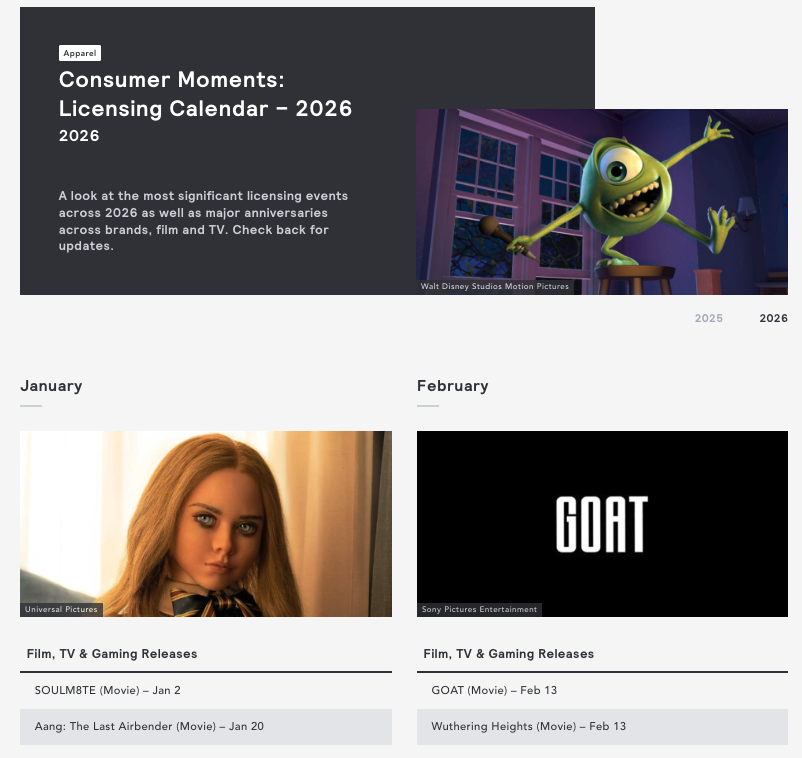Open the GOAT movie thumbnail
The width and height of the screenshot is (802, 758).
click(x=602, y=524)
